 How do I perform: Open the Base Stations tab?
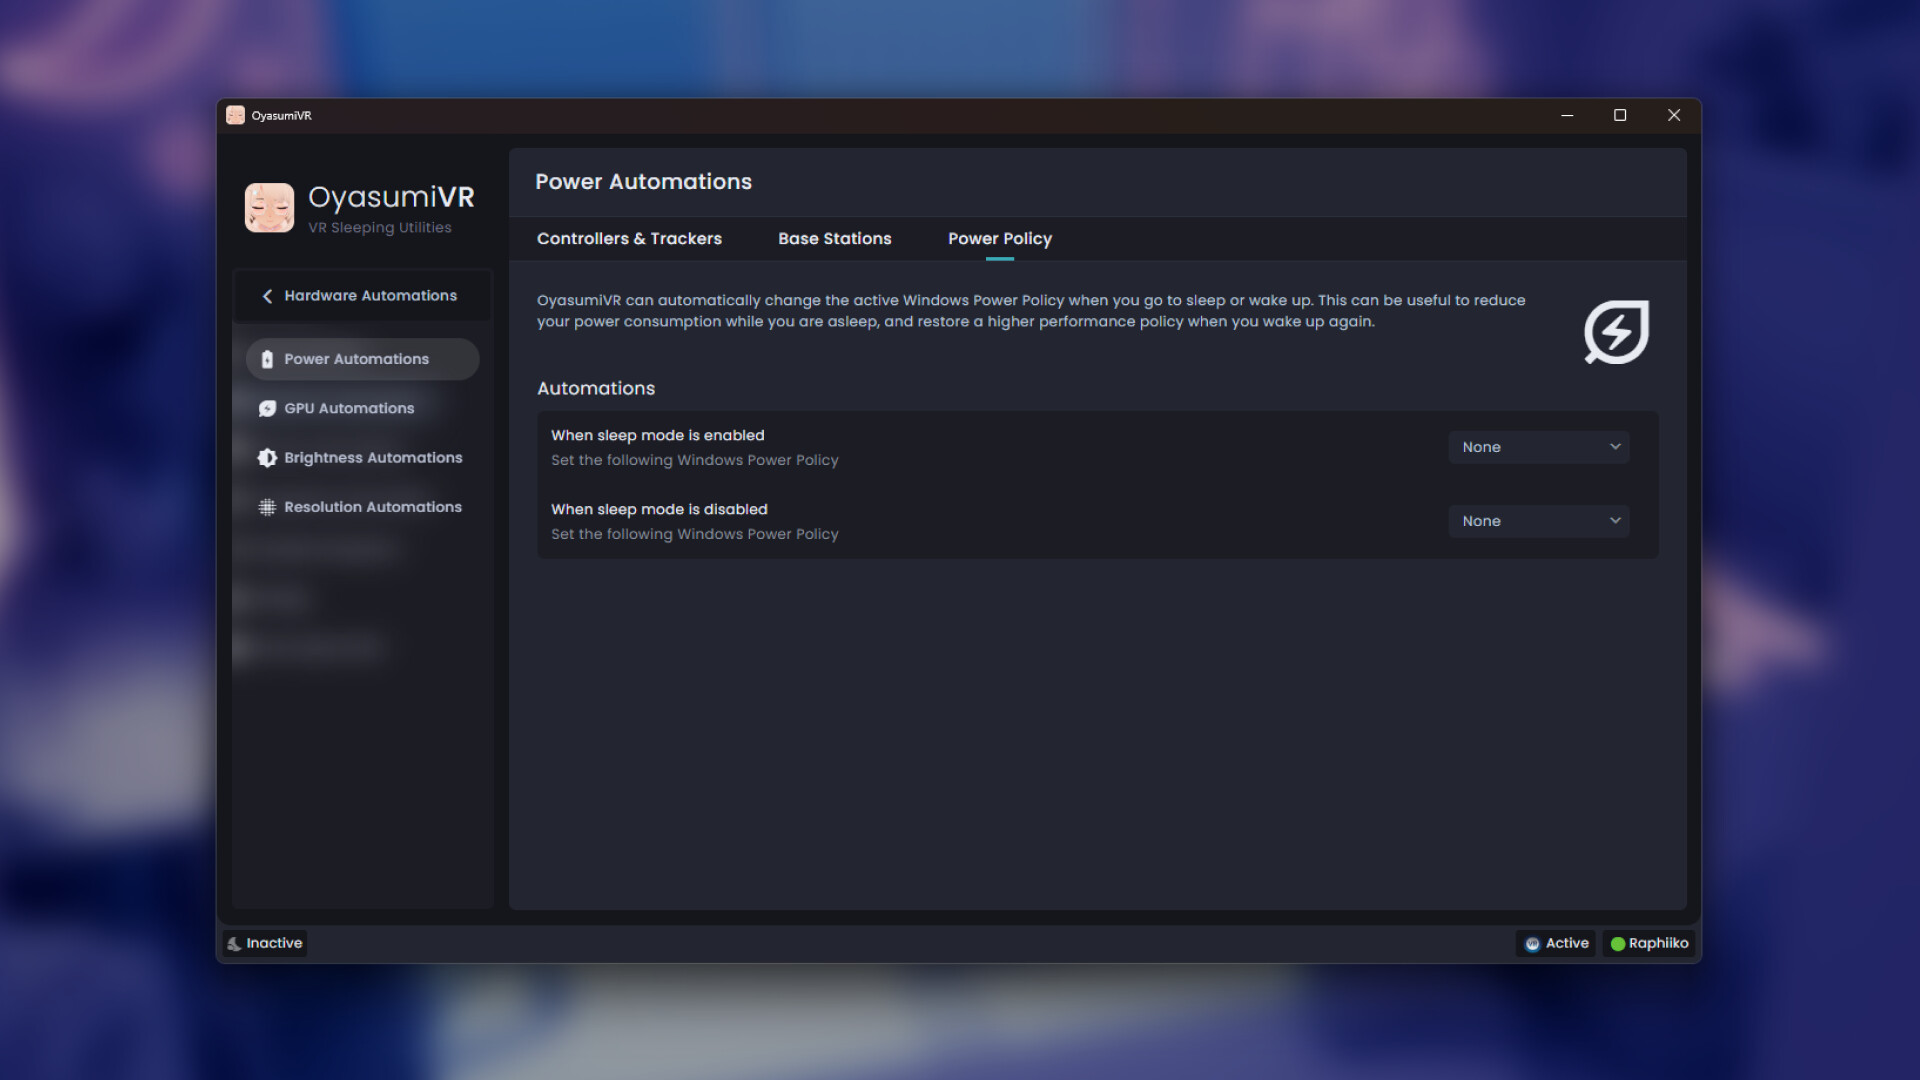point(834,238)
